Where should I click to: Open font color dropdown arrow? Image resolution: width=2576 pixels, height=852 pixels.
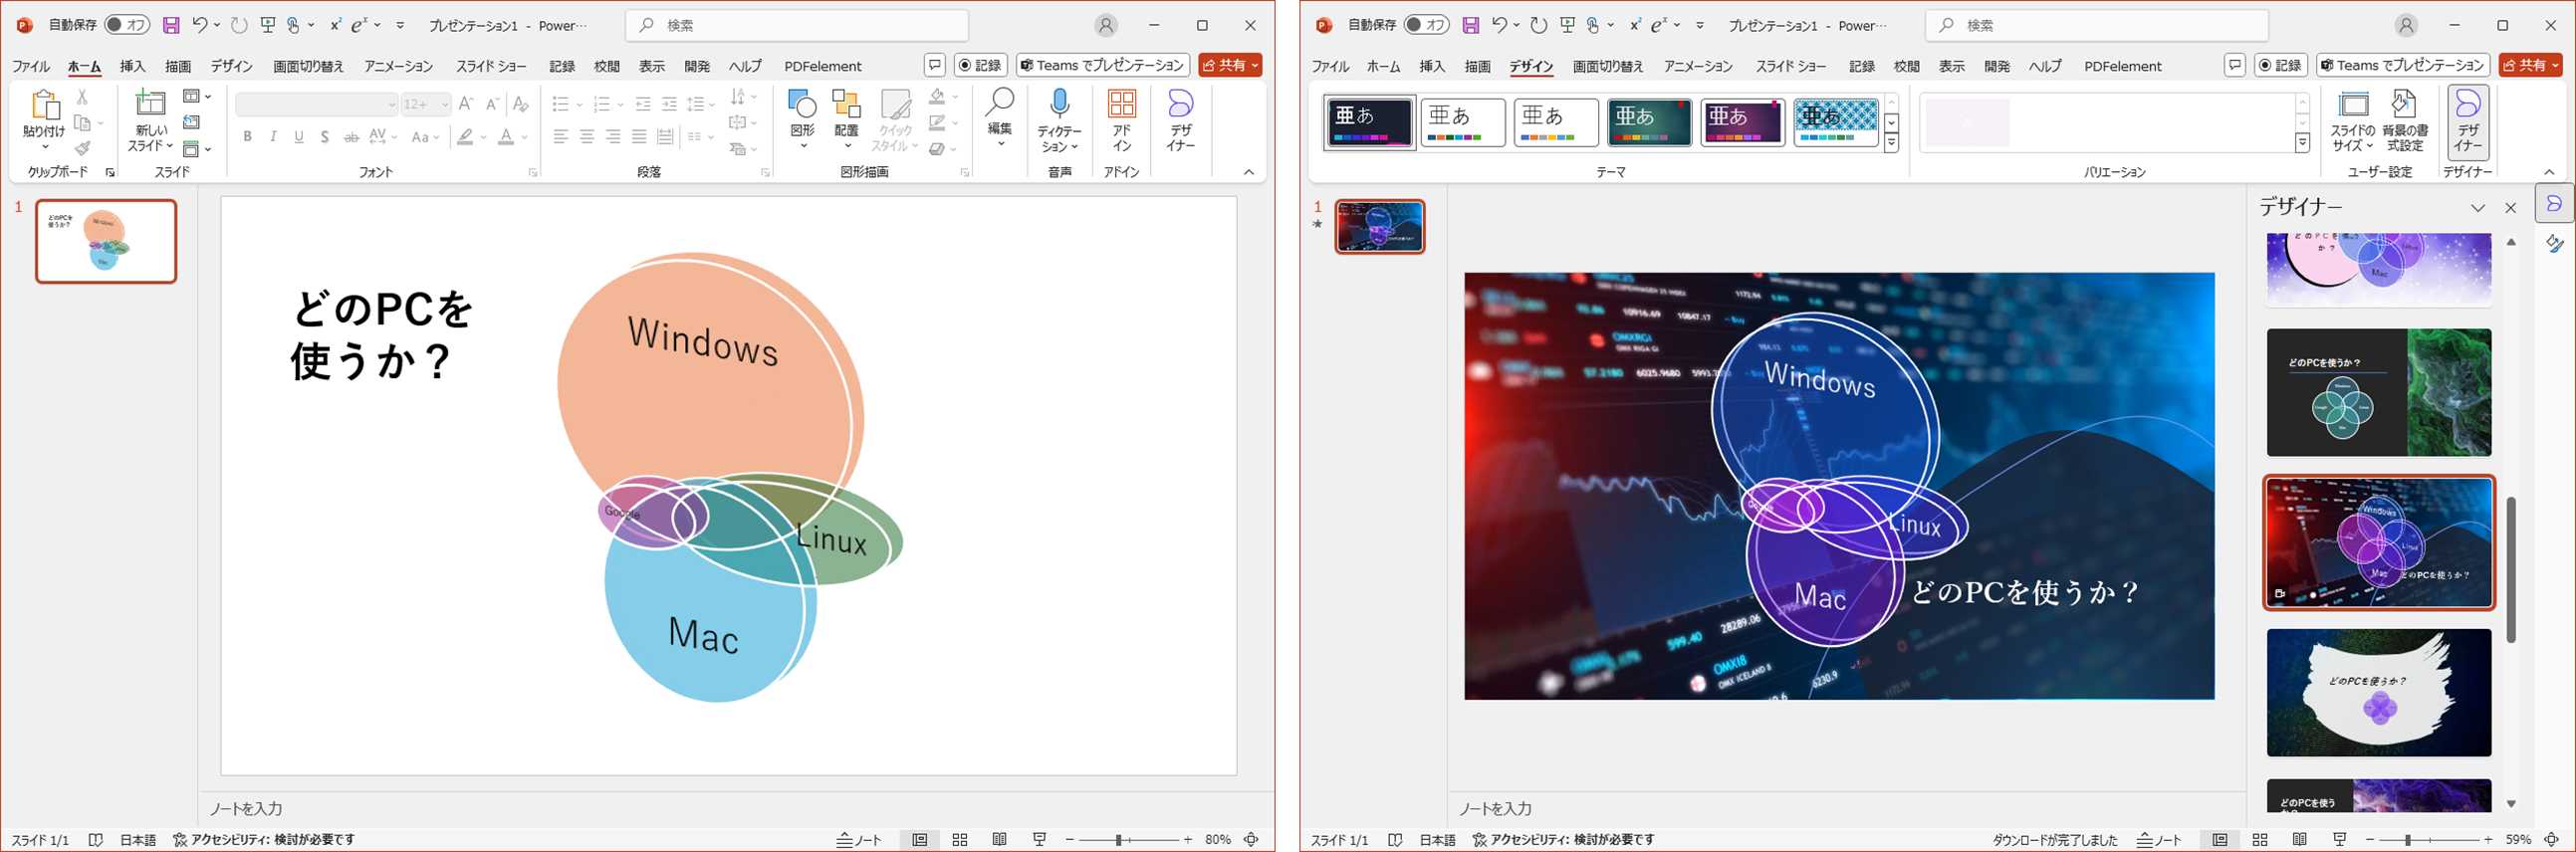click(x=524, y=136)
